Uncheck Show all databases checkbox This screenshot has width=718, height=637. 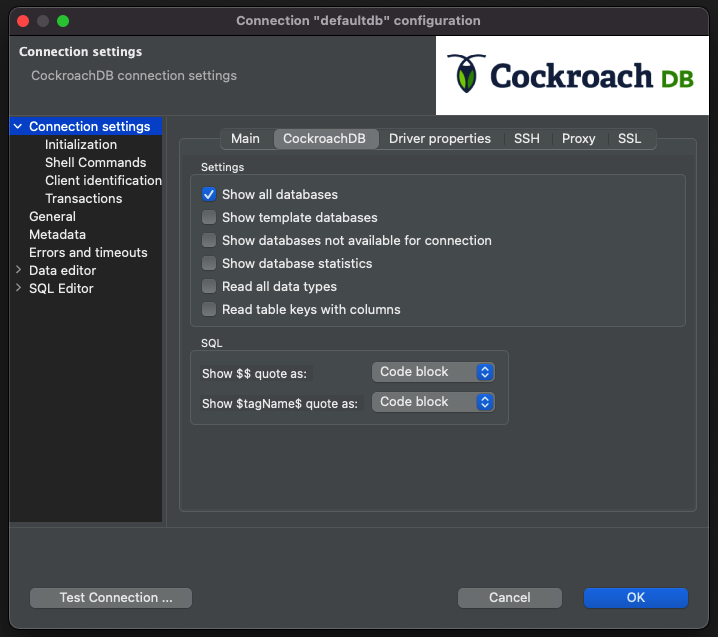(209, 195)
